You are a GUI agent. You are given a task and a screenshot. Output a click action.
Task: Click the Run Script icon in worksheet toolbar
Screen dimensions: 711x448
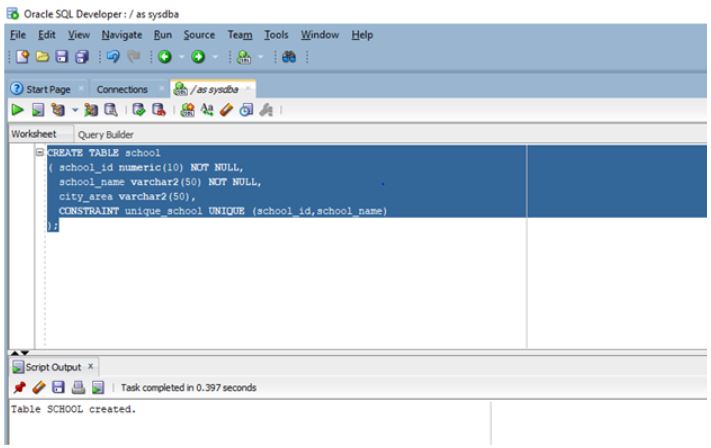pyautogui.click(x=38, y=110)
